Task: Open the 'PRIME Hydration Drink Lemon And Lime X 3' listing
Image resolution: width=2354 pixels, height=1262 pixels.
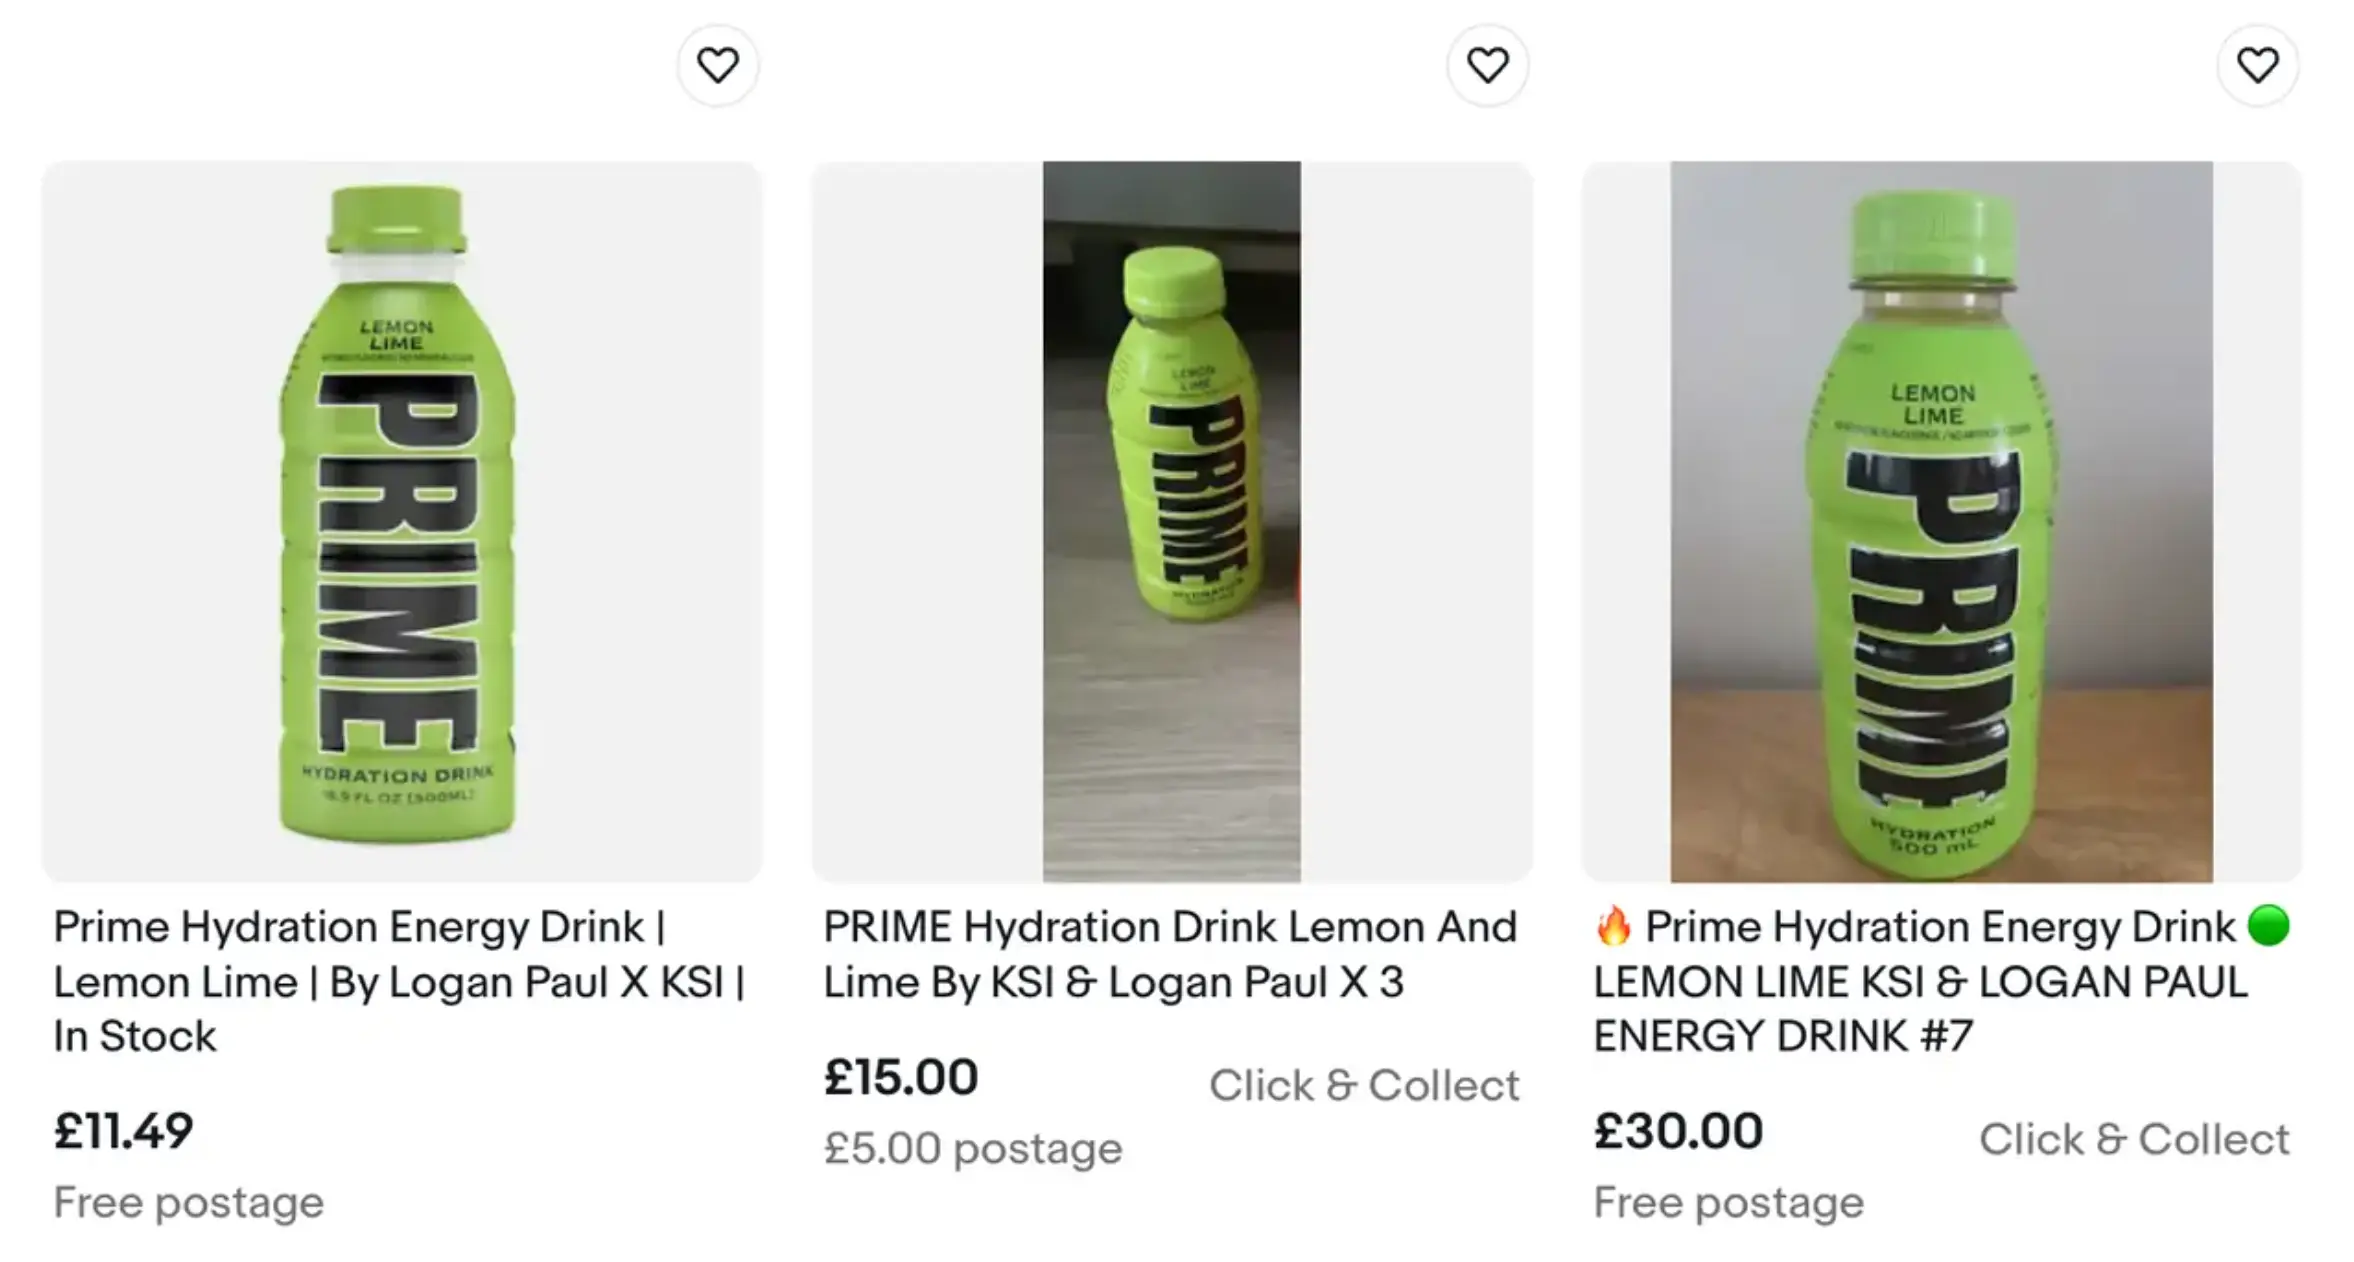Action: 1170,954
